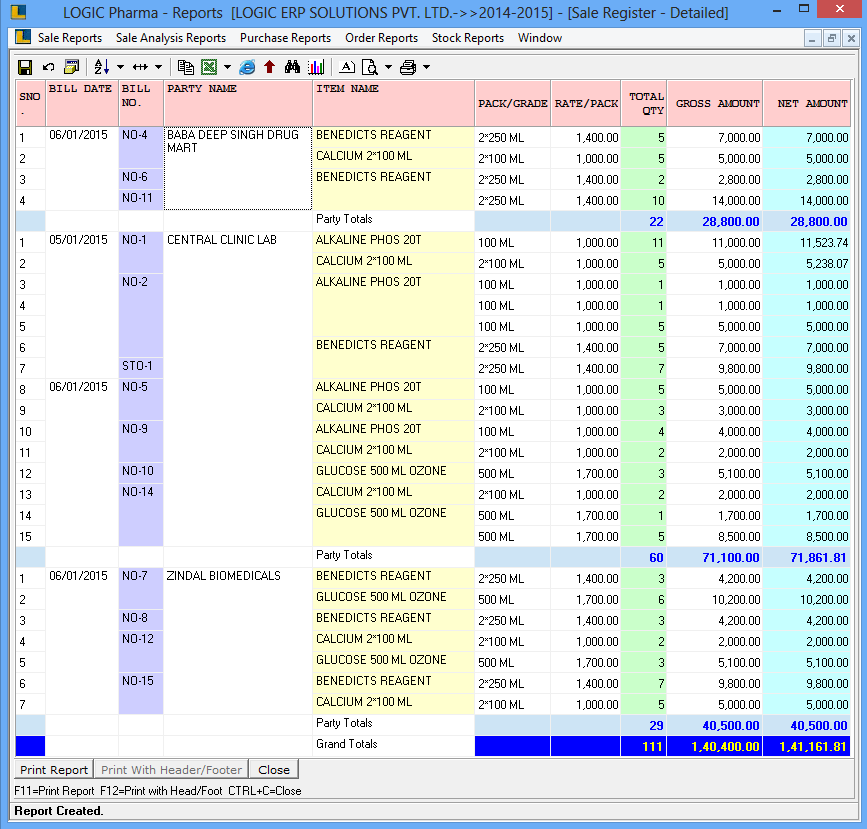Click the Save floppy disk icon
The height and width of the screenshot is (829, 867).
tap(25, 67)
